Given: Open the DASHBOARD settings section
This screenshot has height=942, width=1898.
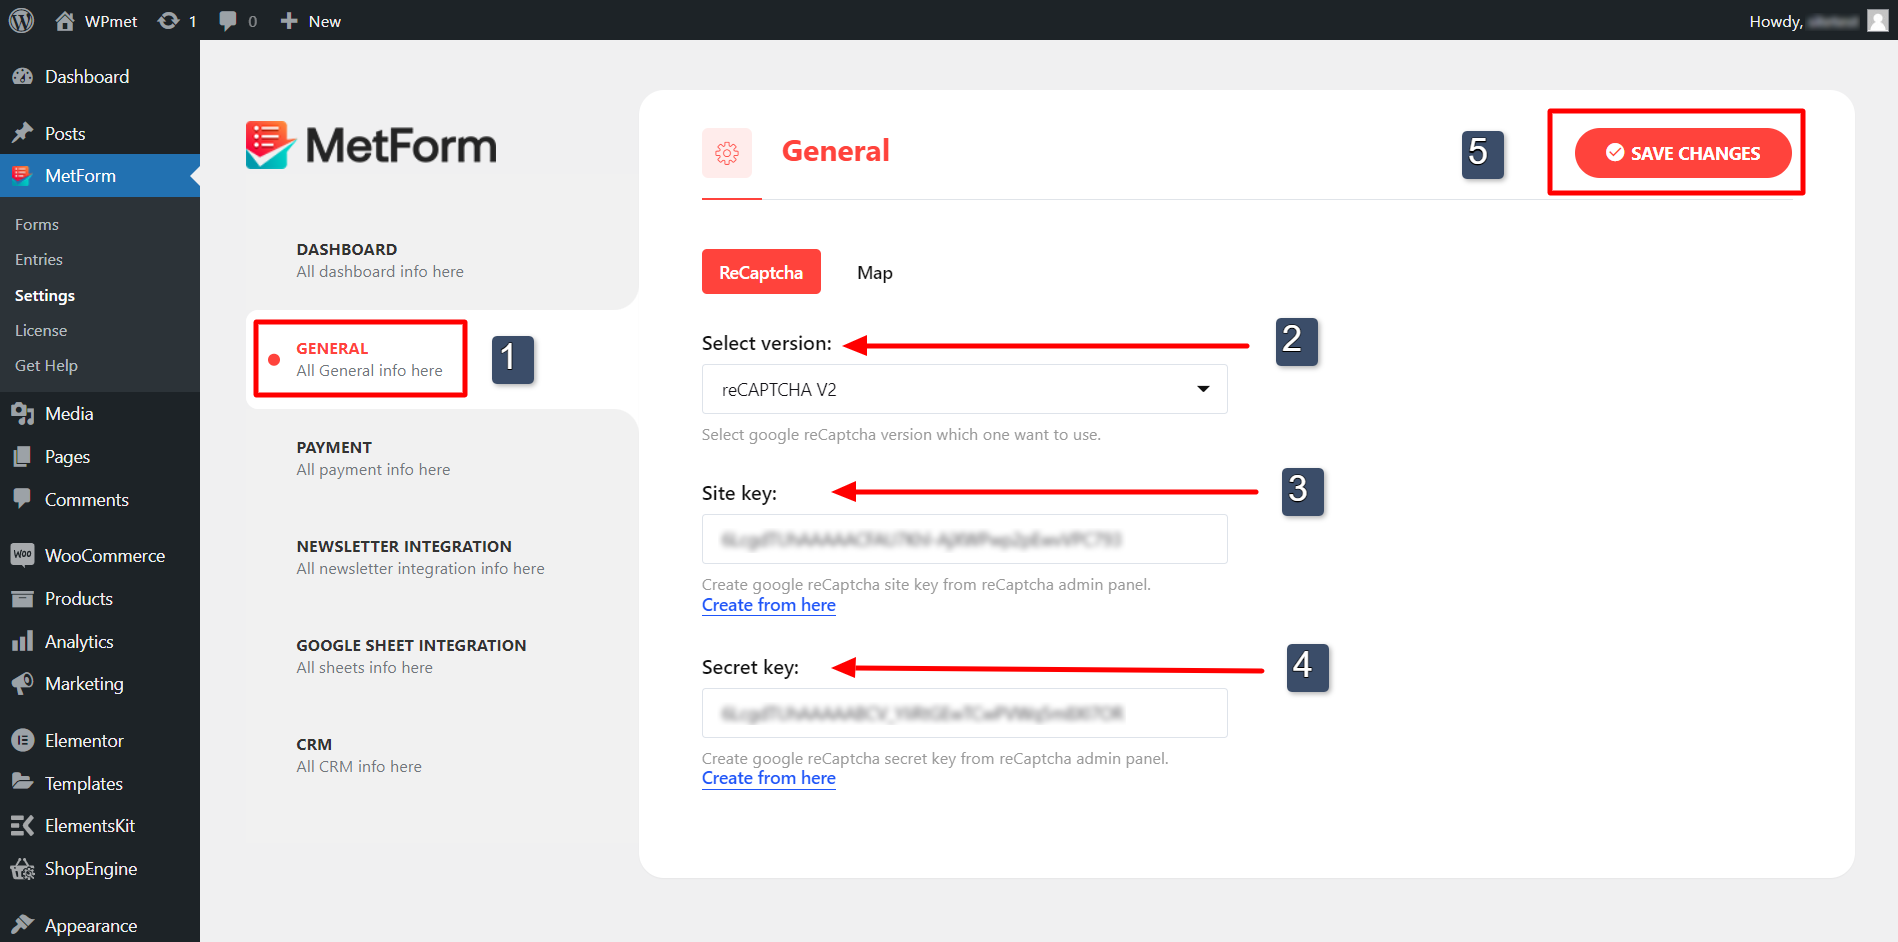Looking at the screenshot, I should [380, 261].
